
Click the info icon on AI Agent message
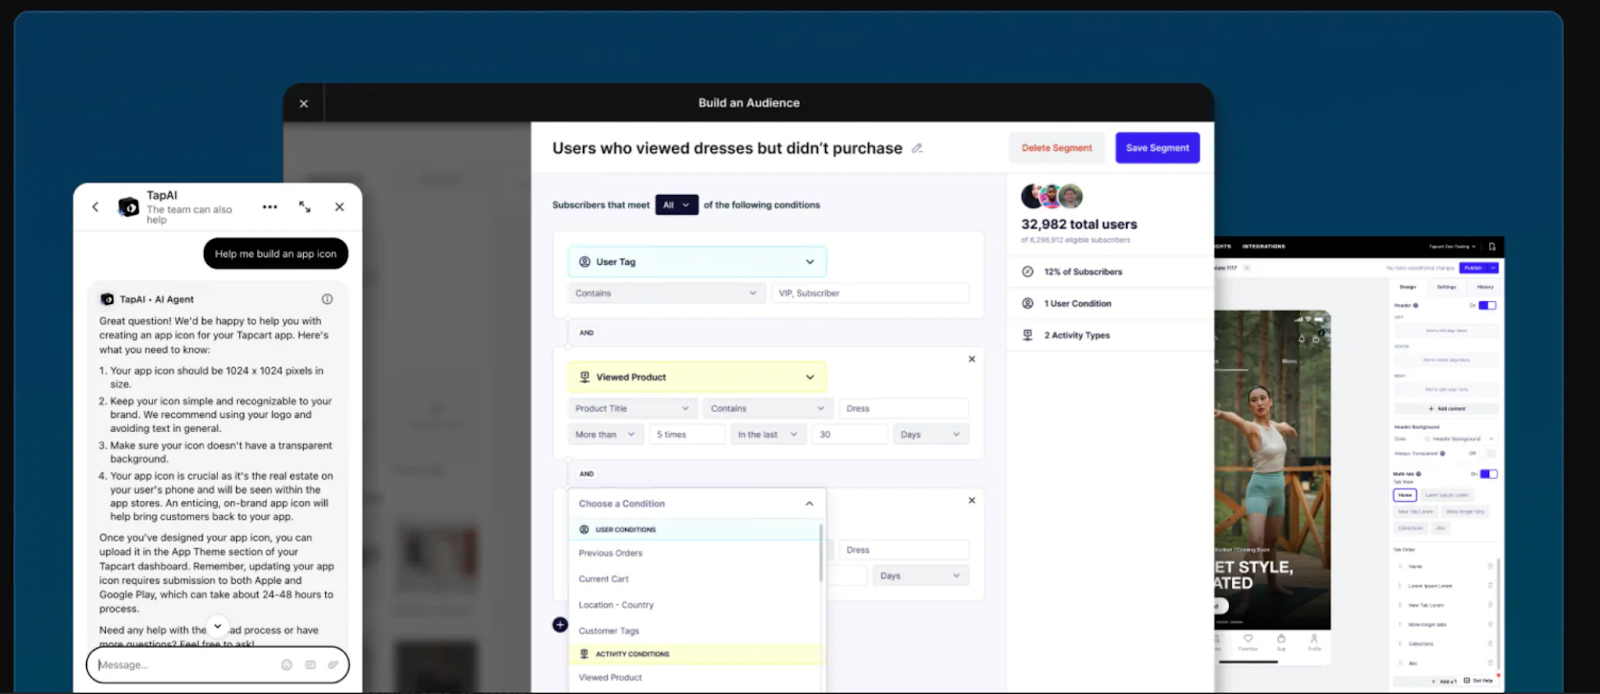click(327, 299)
